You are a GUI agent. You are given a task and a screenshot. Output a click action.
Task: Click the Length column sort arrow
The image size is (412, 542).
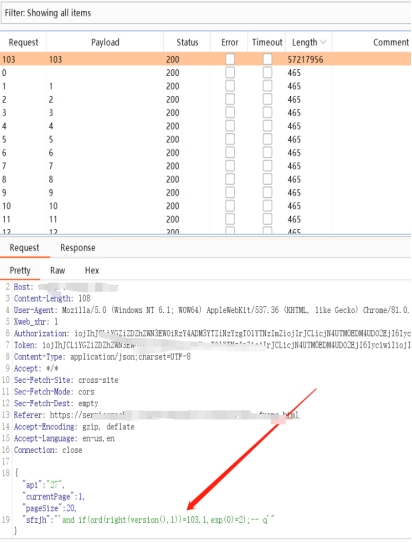[x=323, y=42]
